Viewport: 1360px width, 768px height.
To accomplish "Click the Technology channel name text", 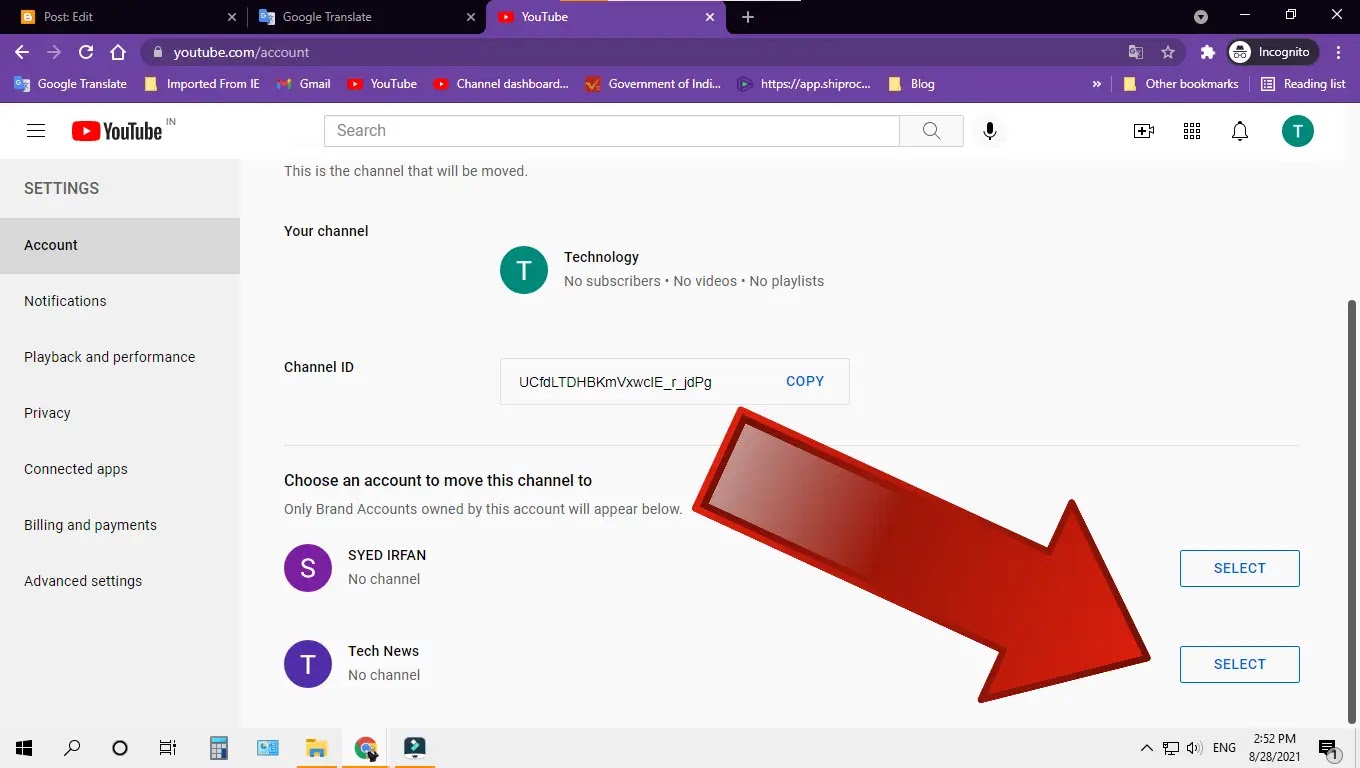I will click(x=601, y=257).
